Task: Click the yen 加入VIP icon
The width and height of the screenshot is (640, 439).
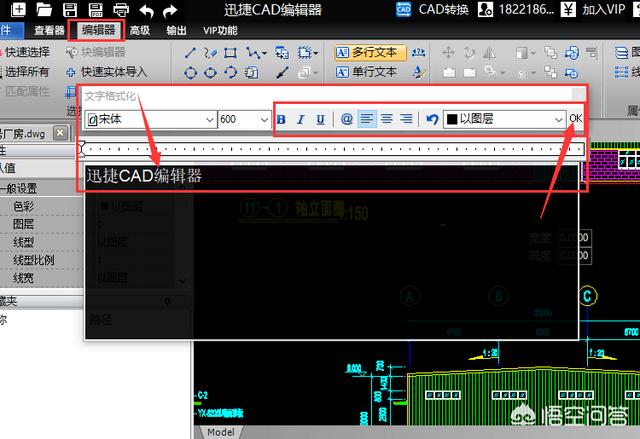Action: click(568, 9)
